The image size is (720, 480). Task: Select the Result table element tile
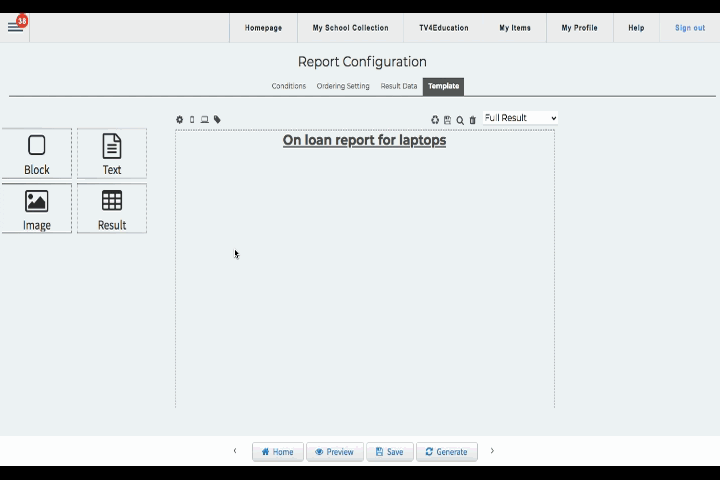pyautogui.click(x=112, y=209)
